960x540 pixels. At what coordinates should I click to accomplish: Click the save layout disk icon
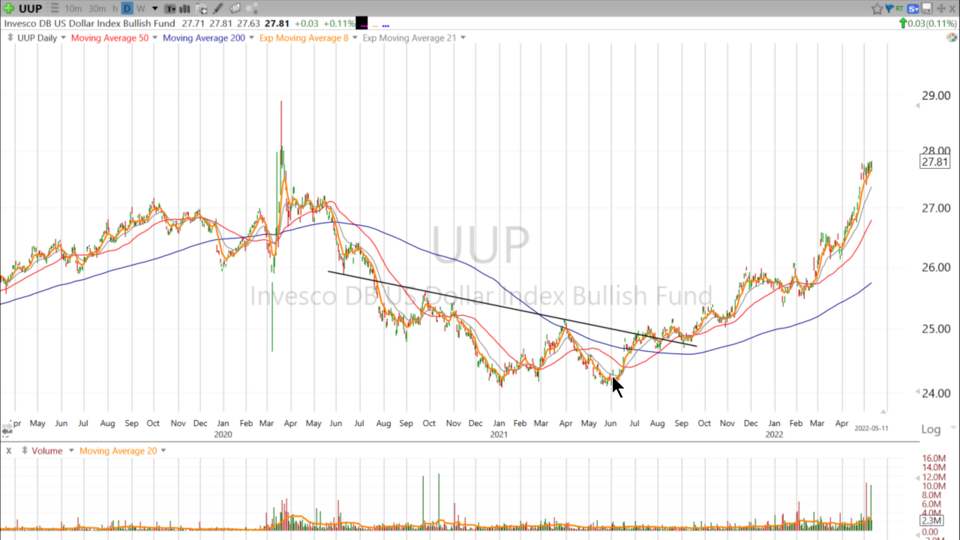pyautogui.click(x=927, y=9)
